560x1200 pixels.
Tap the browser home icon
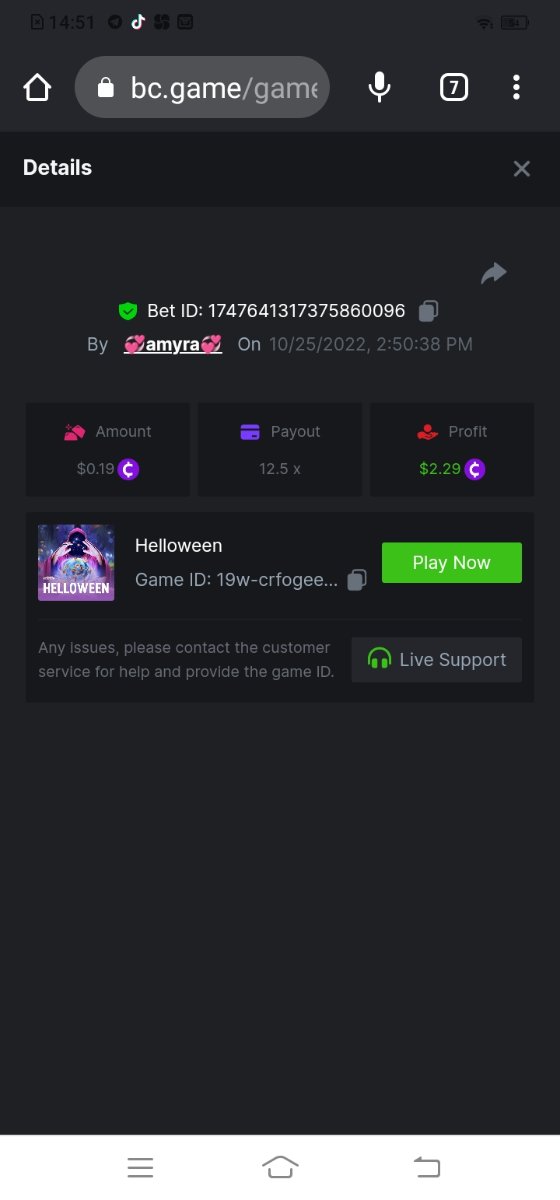click(x=37, y=88)
